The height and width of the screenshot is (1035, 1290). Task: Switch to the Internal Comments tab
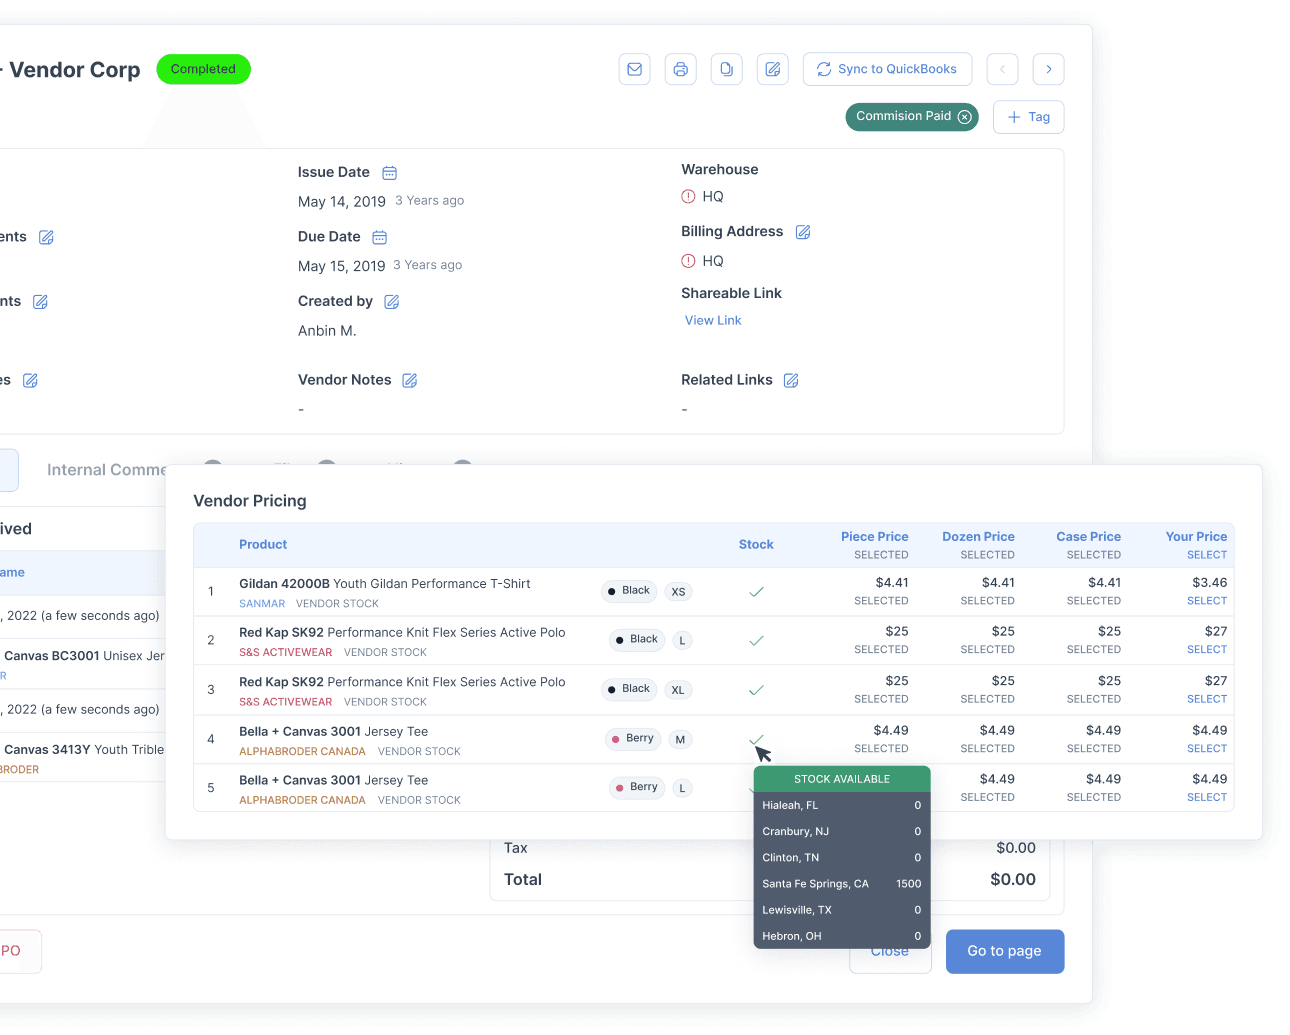106,470
